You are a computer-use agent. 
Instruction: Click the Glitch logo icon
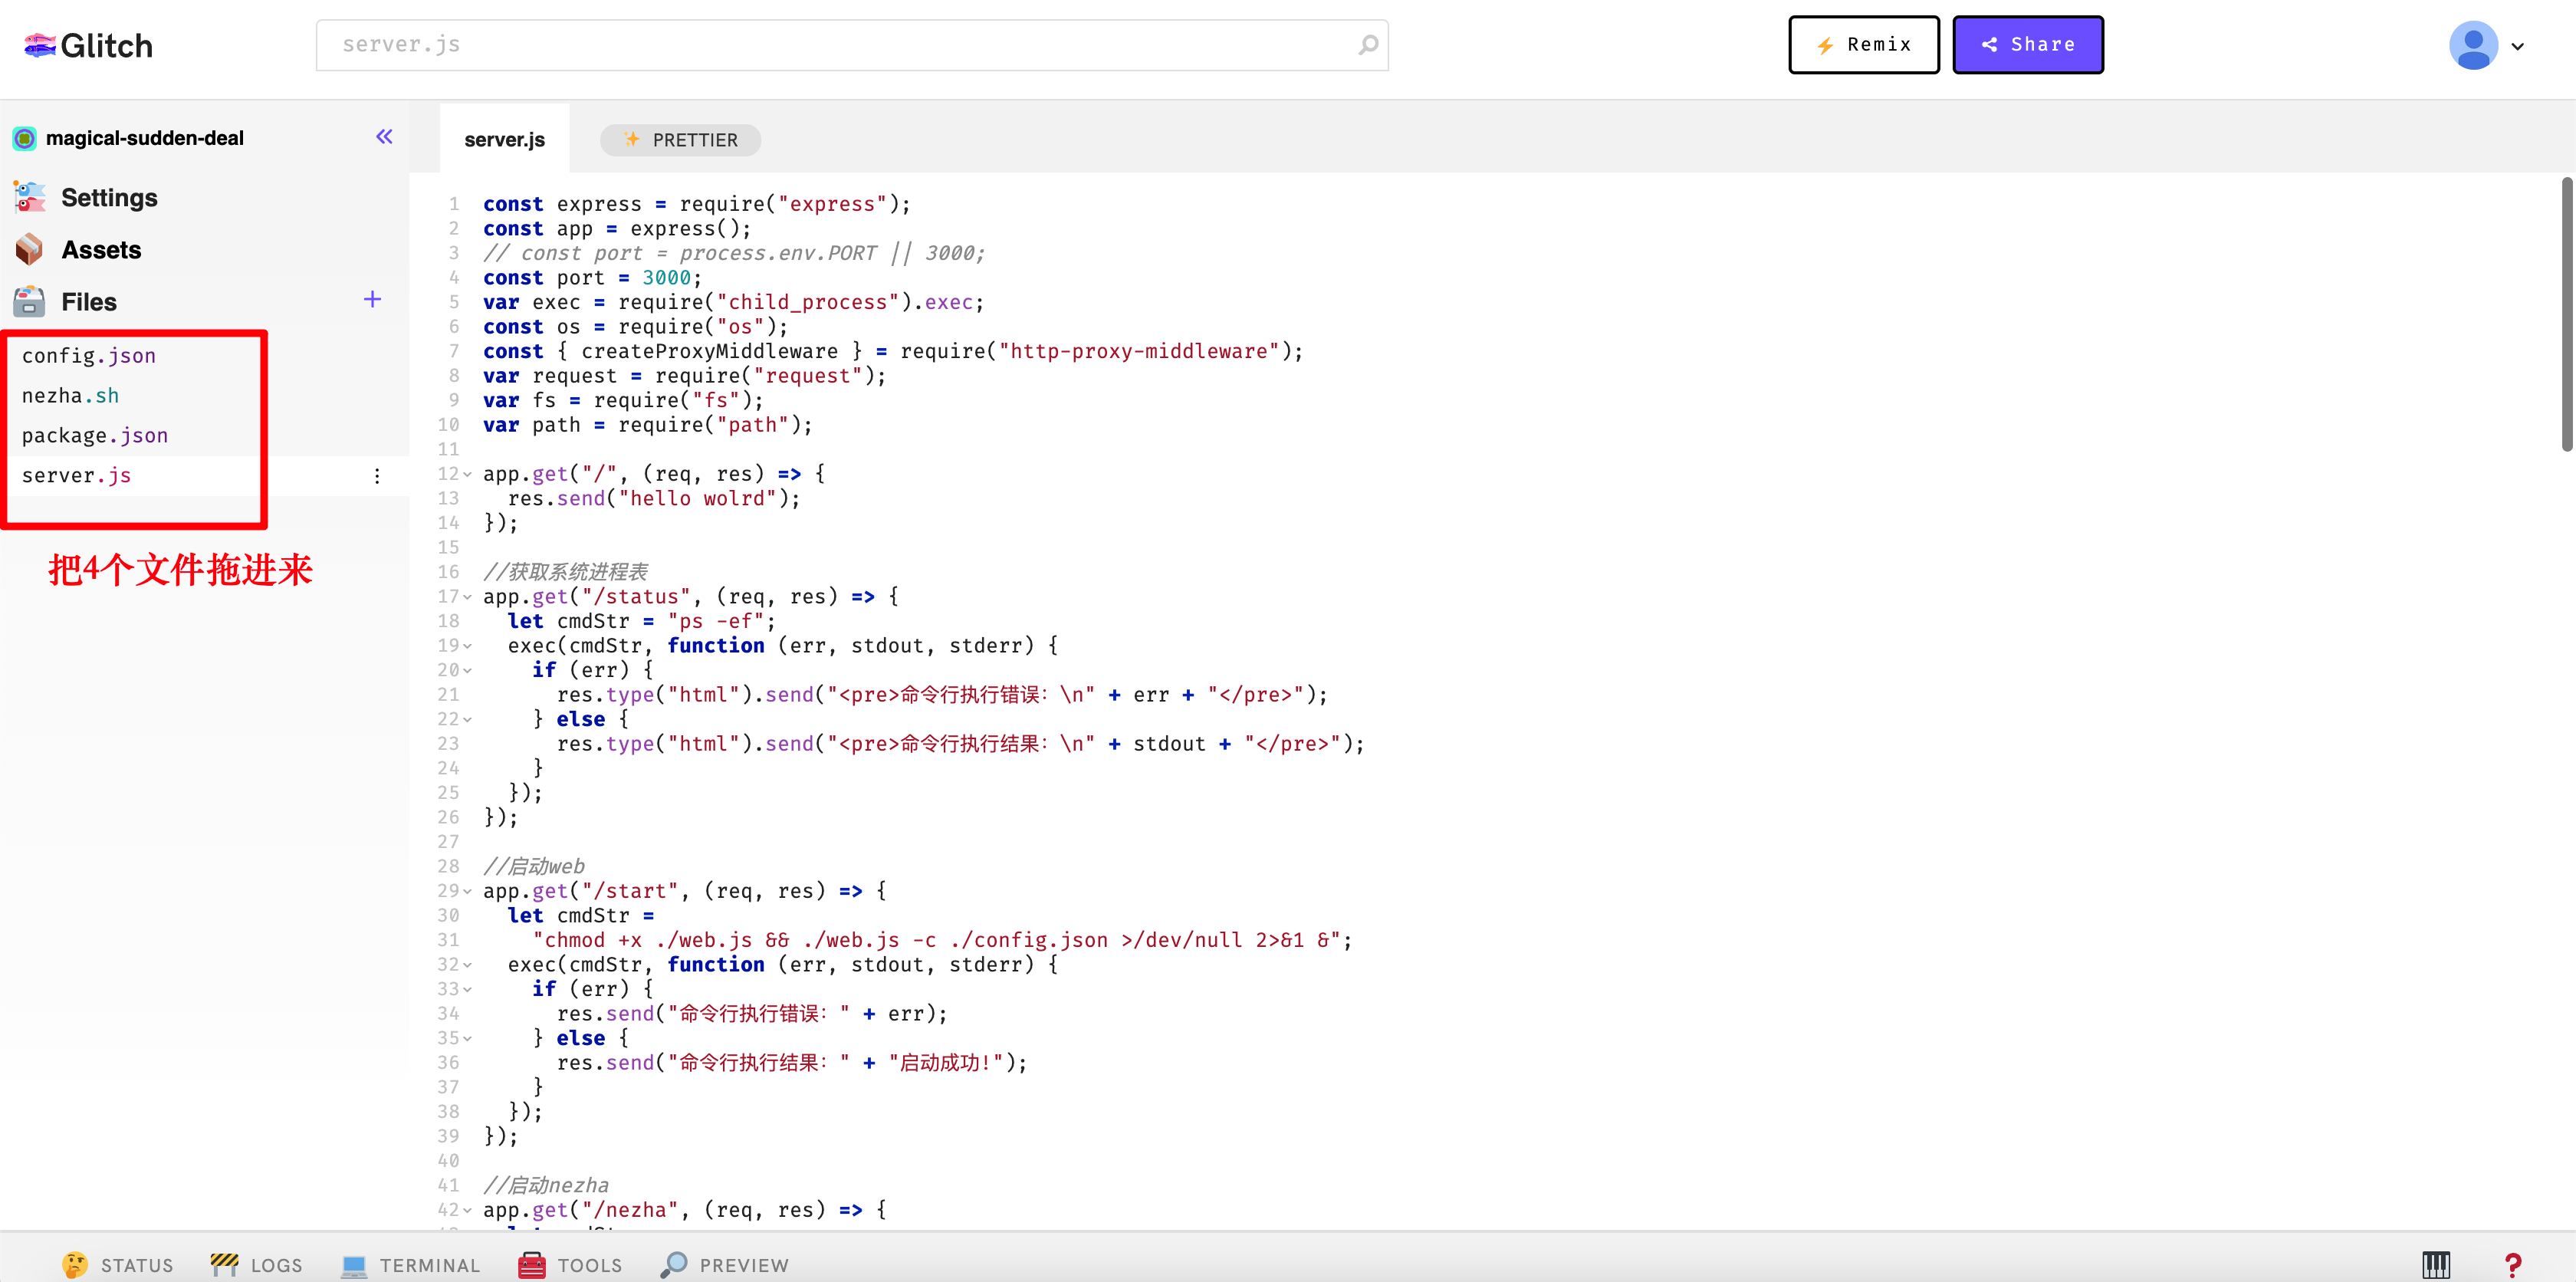click(x=39, y=45)
